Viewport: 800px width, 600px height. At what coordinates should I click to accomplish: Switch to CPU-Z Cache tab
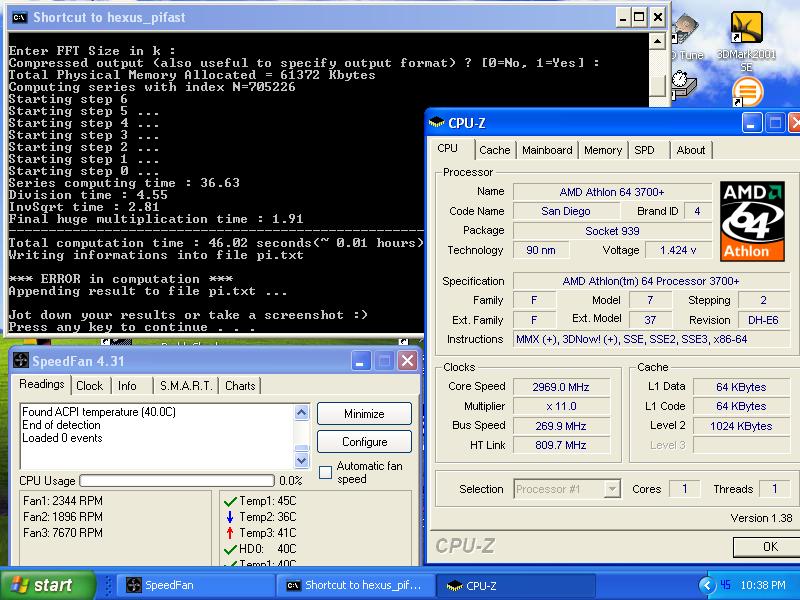[494, 150]
